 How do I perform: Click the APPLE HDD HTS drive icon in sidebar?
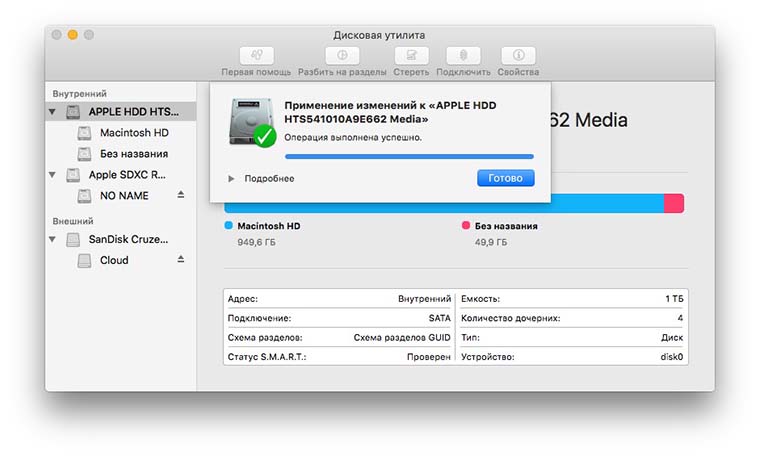[x=73, y=112]
